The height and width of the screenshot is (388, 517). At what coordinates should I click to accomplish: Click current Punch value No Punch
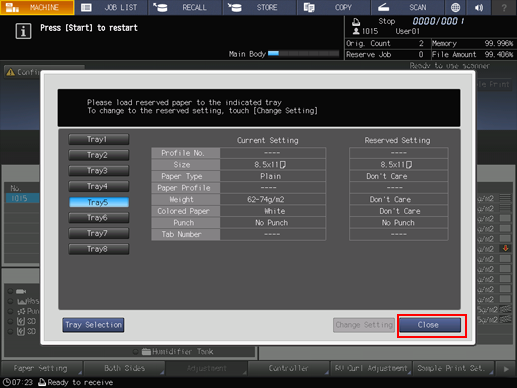272,223
